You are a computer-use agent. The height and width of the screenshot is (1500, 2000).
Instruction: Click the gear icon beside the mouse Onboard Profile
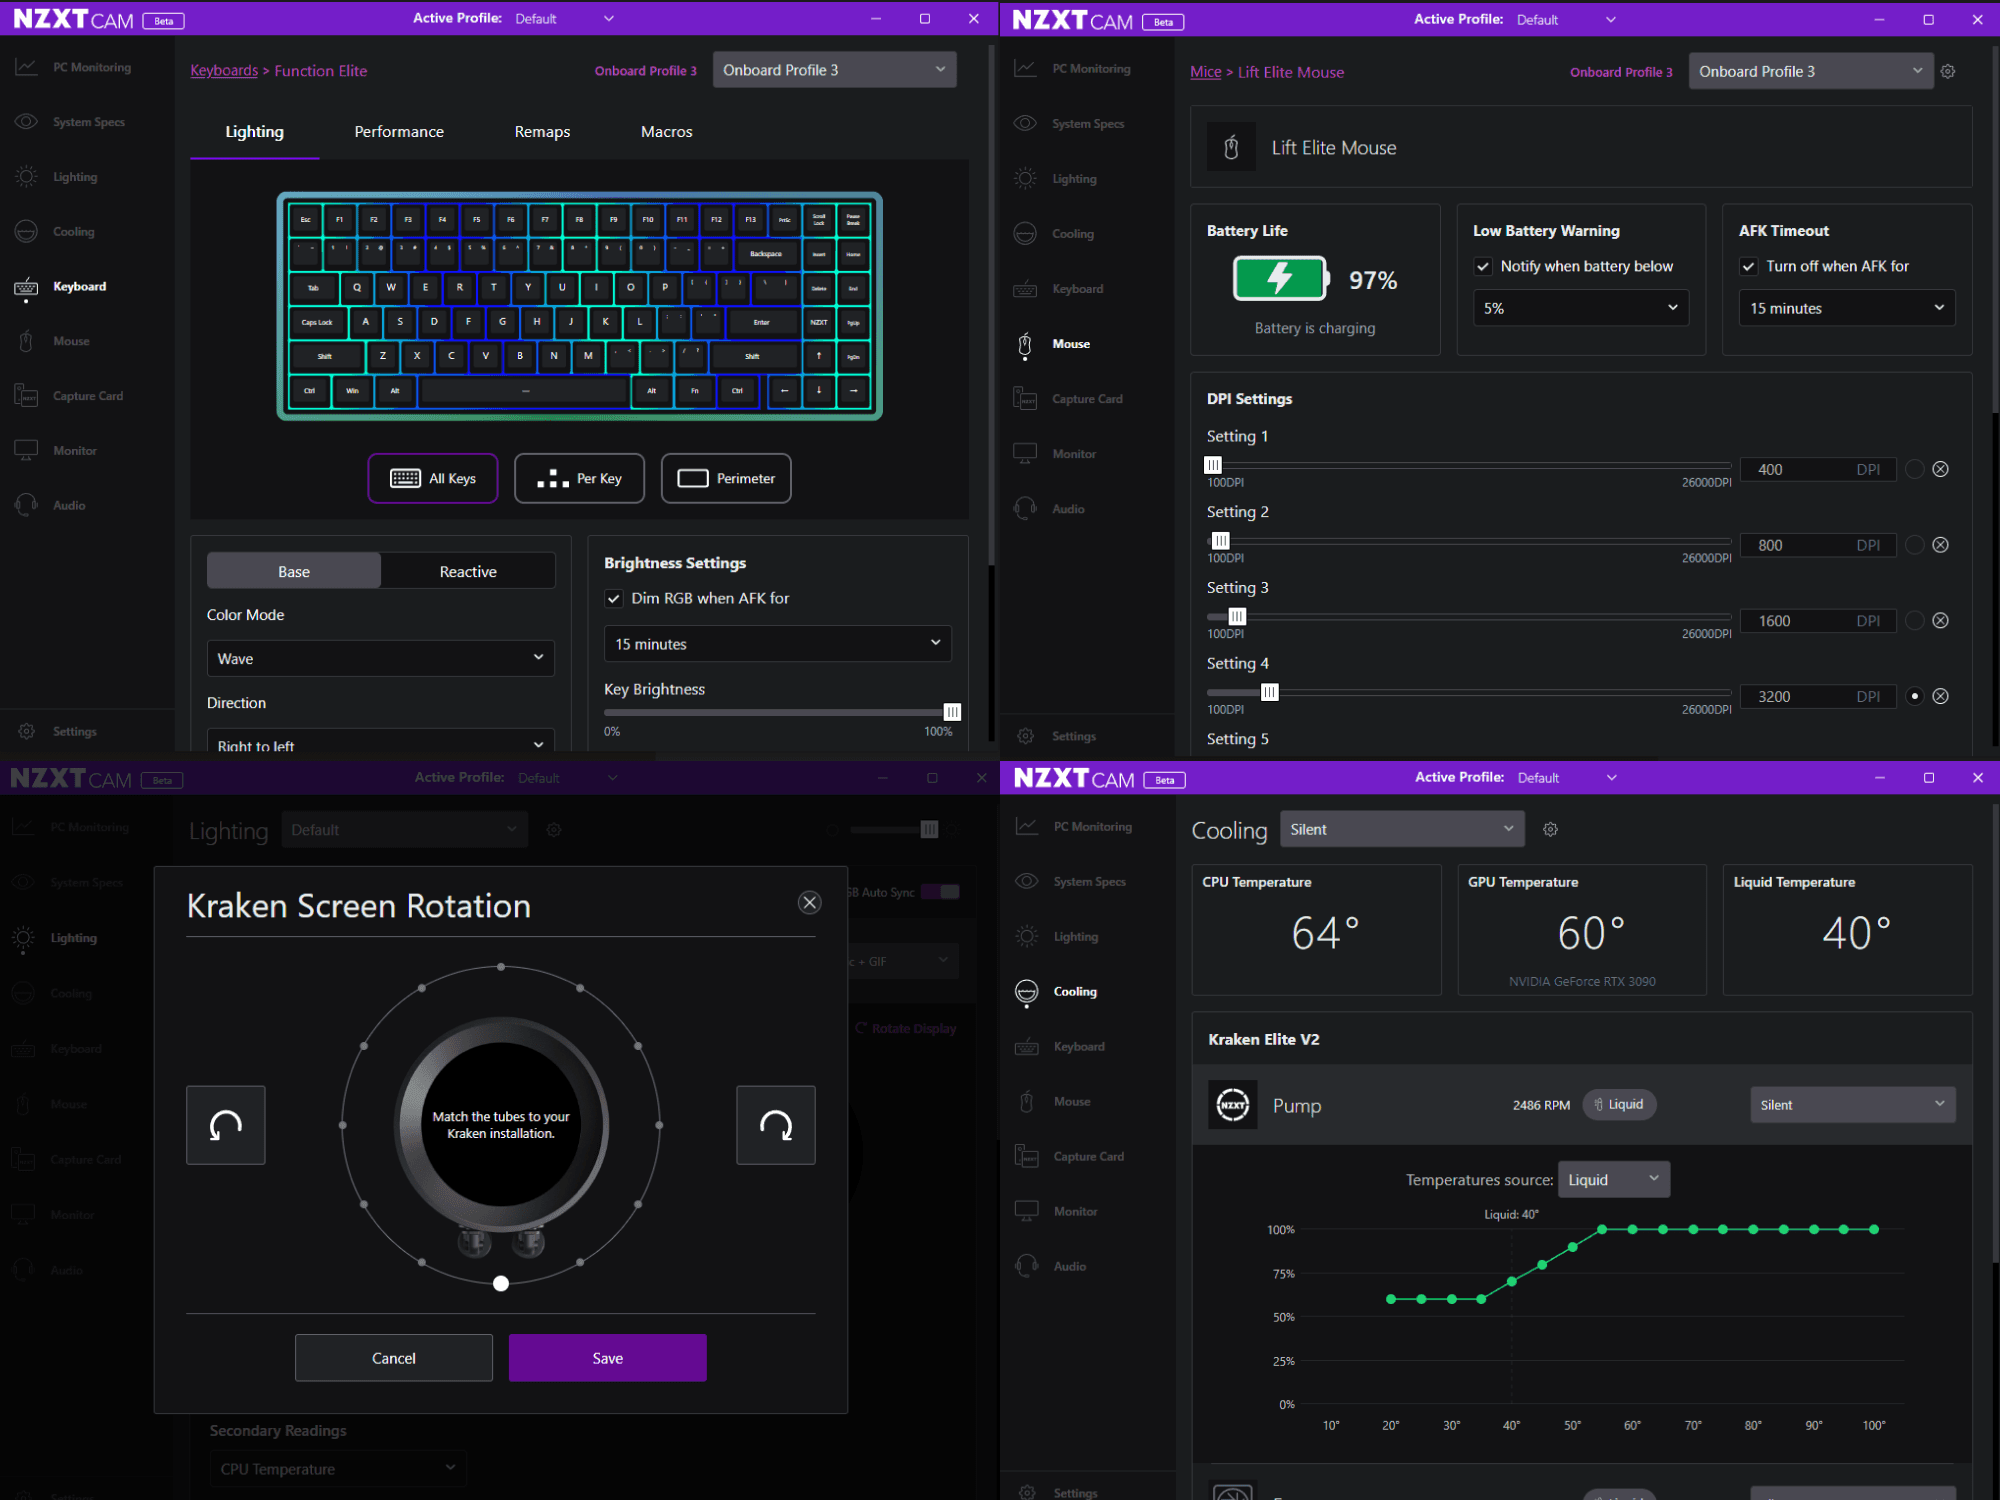pyautogui.click(x=1948, y=72)
